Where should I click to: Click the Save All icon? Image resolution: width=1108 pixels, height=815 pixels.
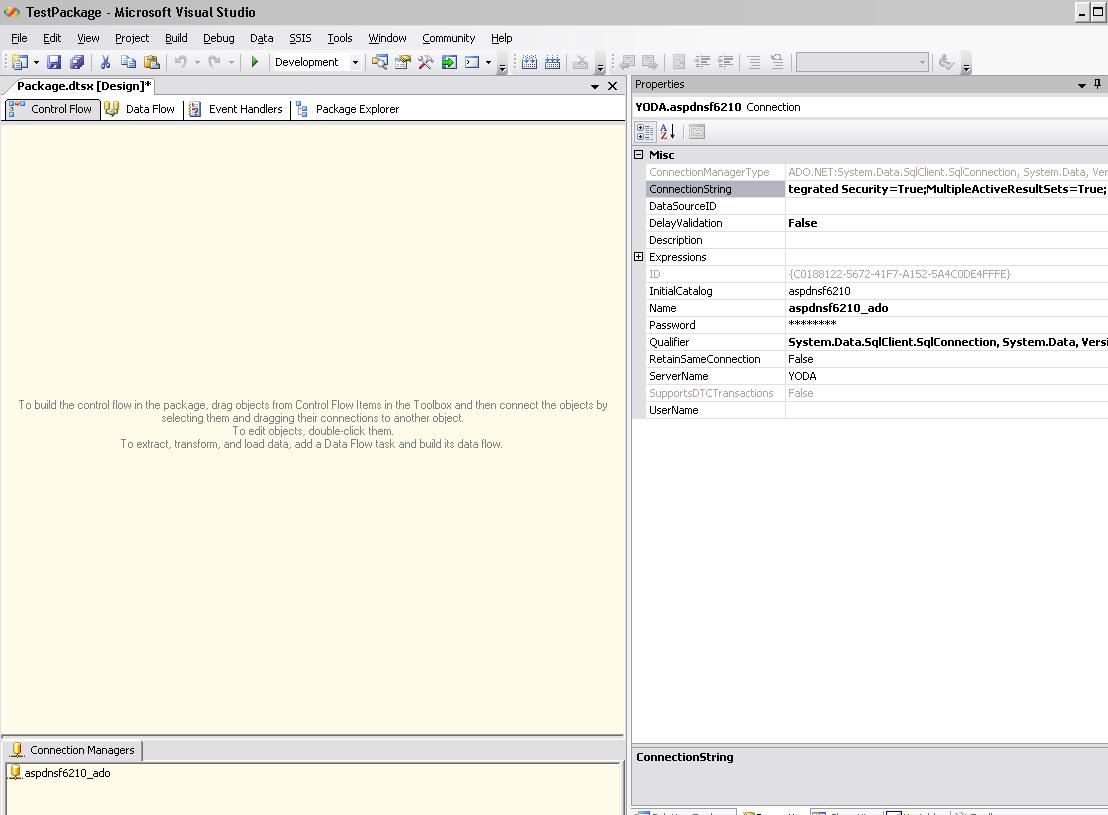77,62
